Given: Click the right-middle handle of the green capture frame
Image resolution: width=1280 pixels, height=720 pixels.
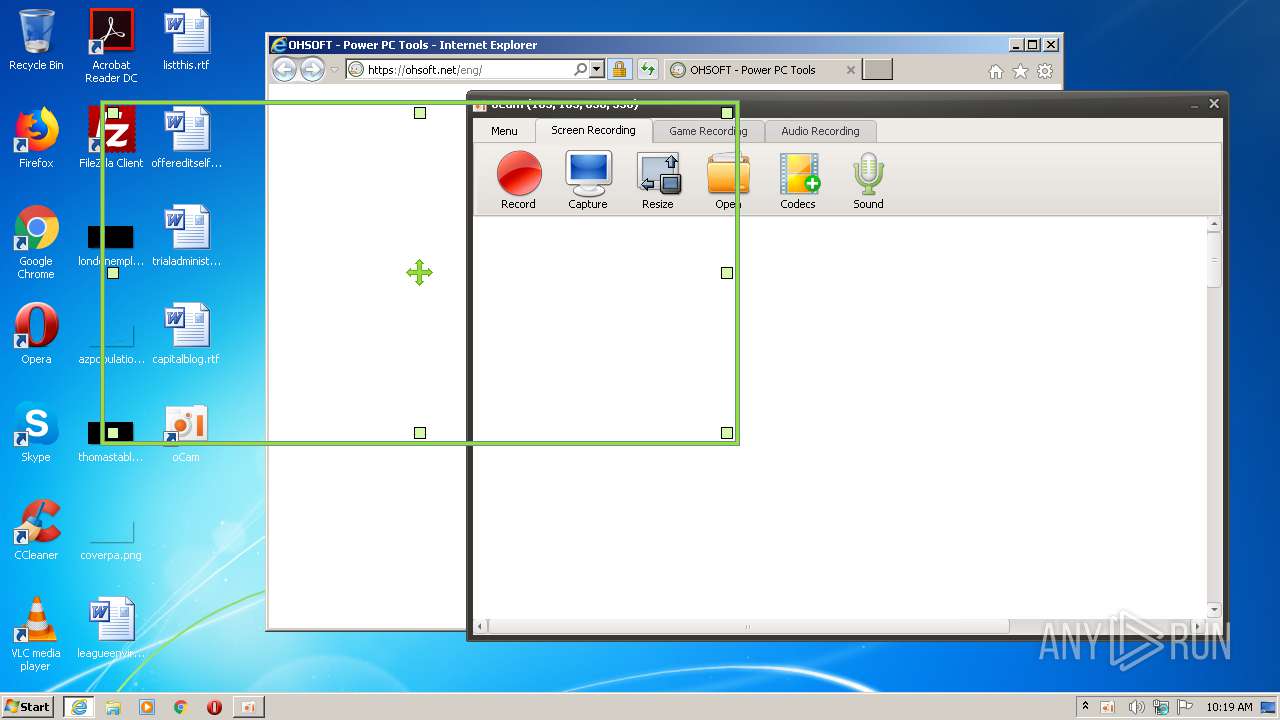Looking at the screenshot, I should click(727, 273).
